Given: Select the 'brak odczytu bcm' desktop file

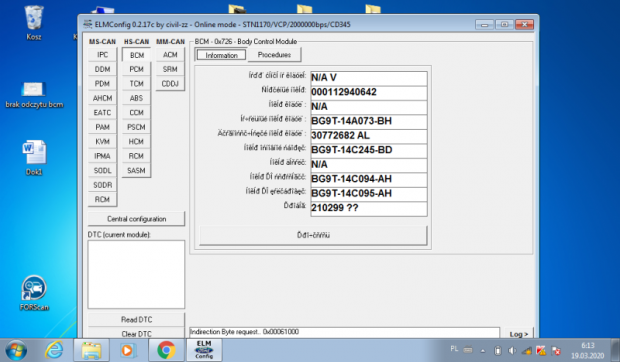Looking at the screenshot, I should [x=34, y=95].
